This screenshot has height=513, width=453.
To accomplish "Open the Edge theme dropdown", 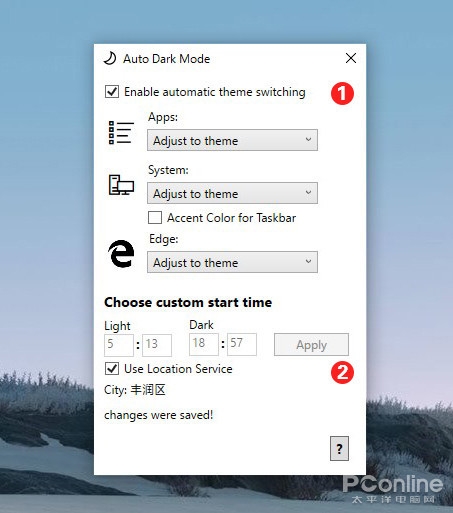I will coord(232,262).
